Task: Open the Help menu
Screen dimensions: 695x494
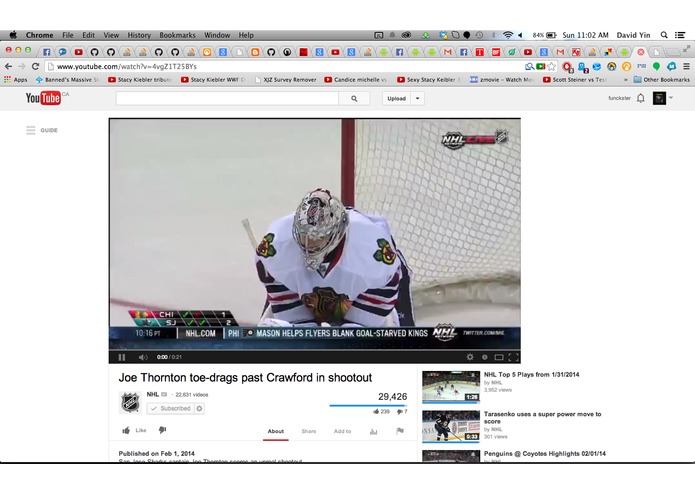Action: click(246, 35)
